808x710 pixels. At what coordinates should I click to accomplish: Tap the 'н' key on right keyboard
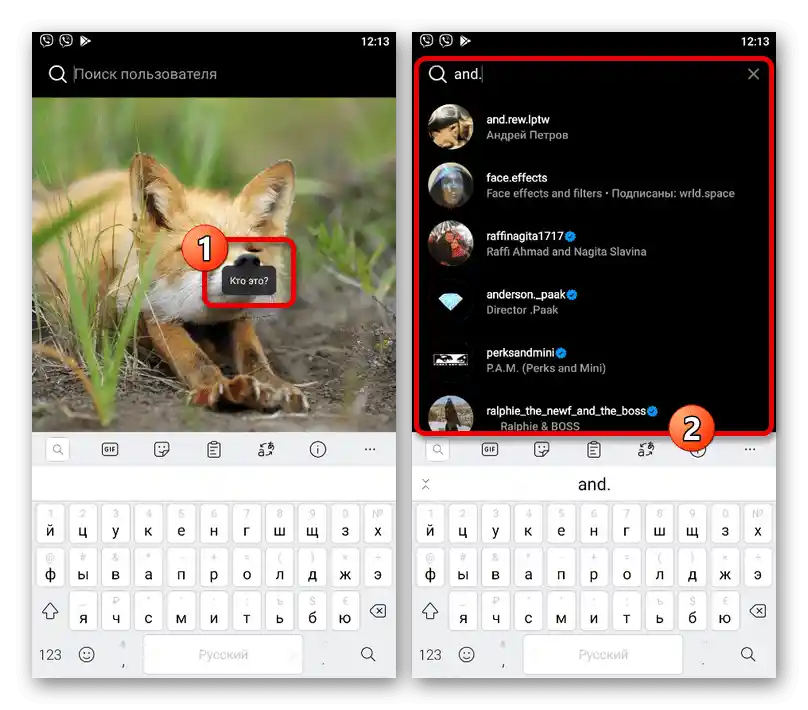(594, 524)
